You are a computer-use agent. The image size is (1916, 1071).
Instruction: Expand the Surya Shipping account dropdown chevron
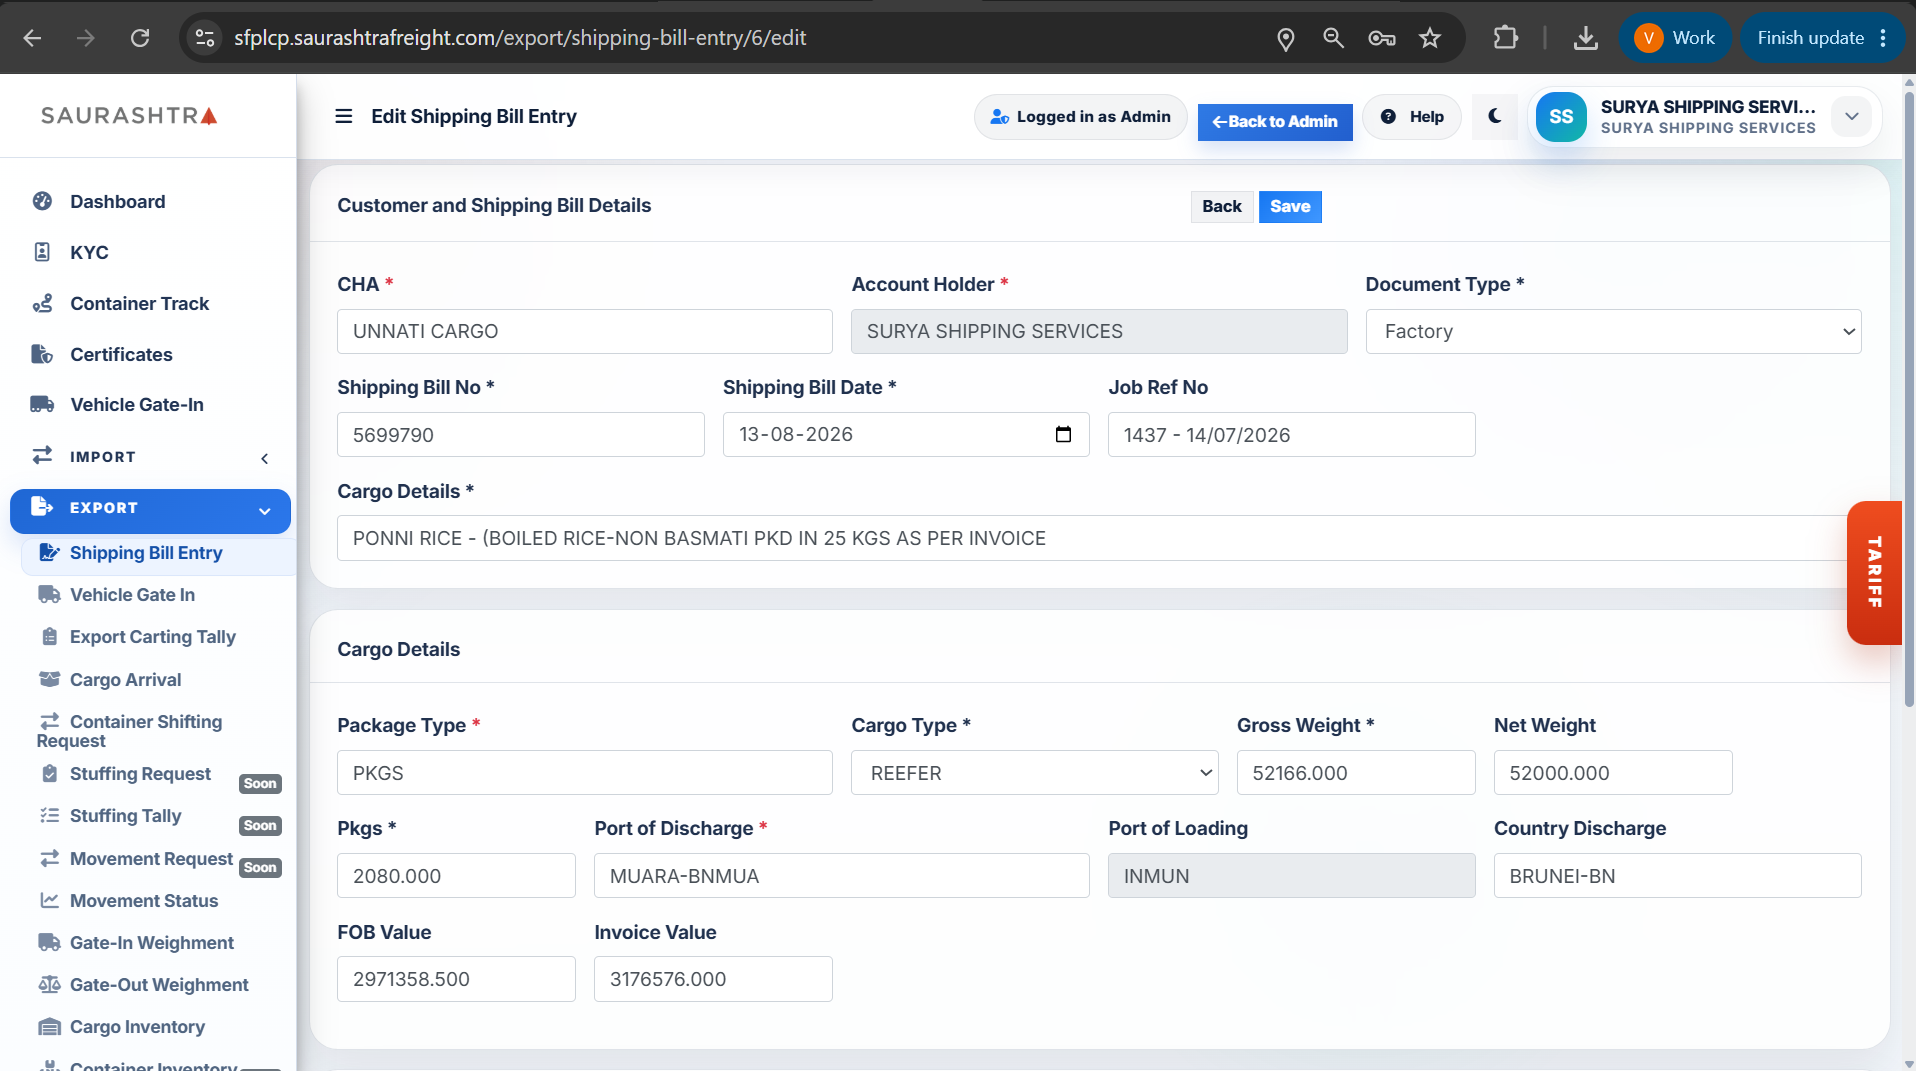tap(1852, 116)
